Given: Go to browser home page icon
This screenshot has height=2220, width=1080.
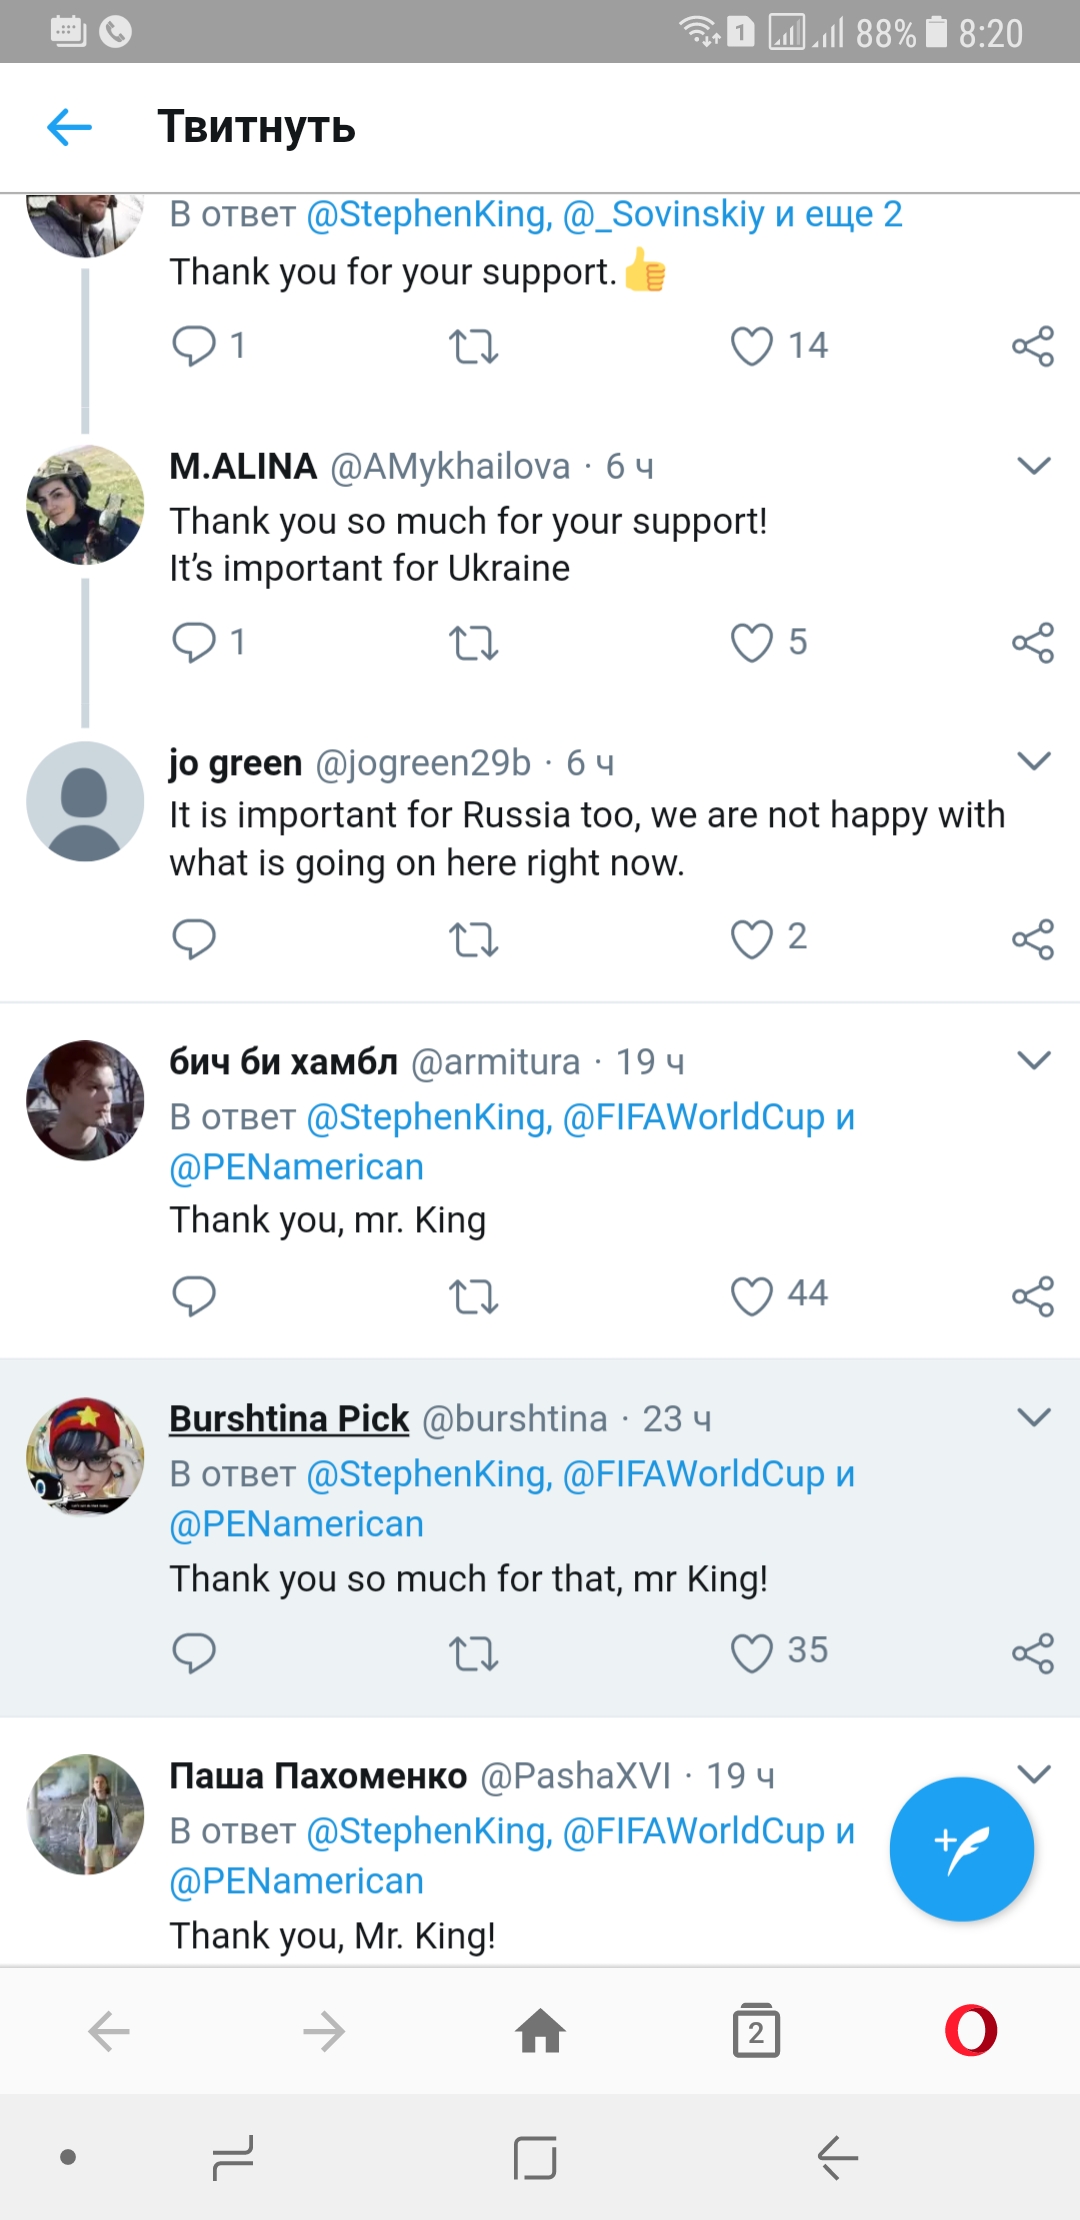Looking at the screenshot, I should point(540,2031).
